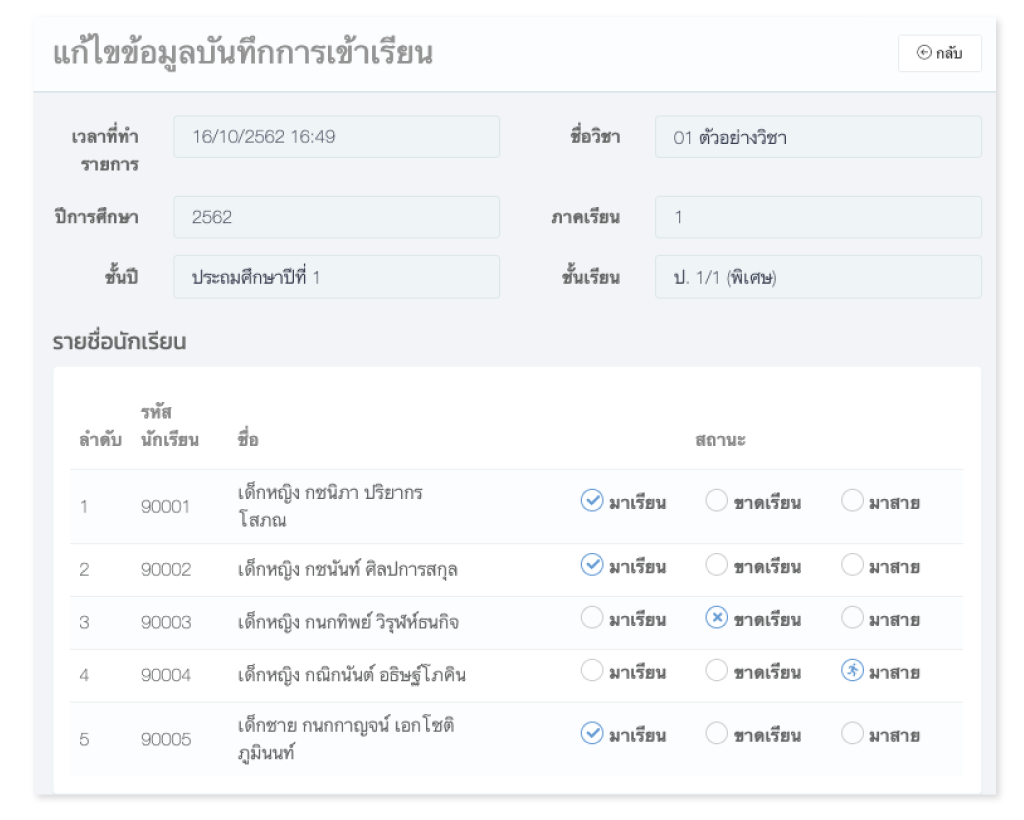Click the ชื่อวิชา subject field
This screenshot has width=1024, height=820.
[817, 137]
